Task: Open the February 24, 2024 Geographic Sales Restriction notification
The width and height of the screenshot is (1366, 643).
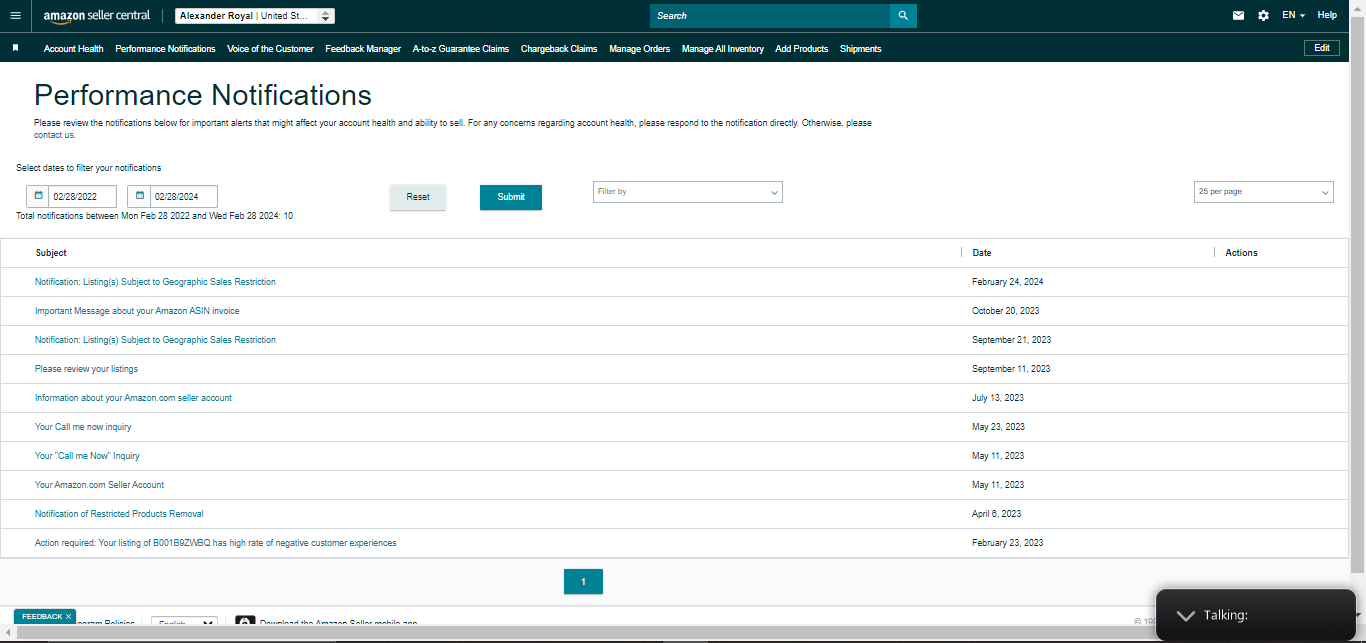Action: tap(155, 282)
